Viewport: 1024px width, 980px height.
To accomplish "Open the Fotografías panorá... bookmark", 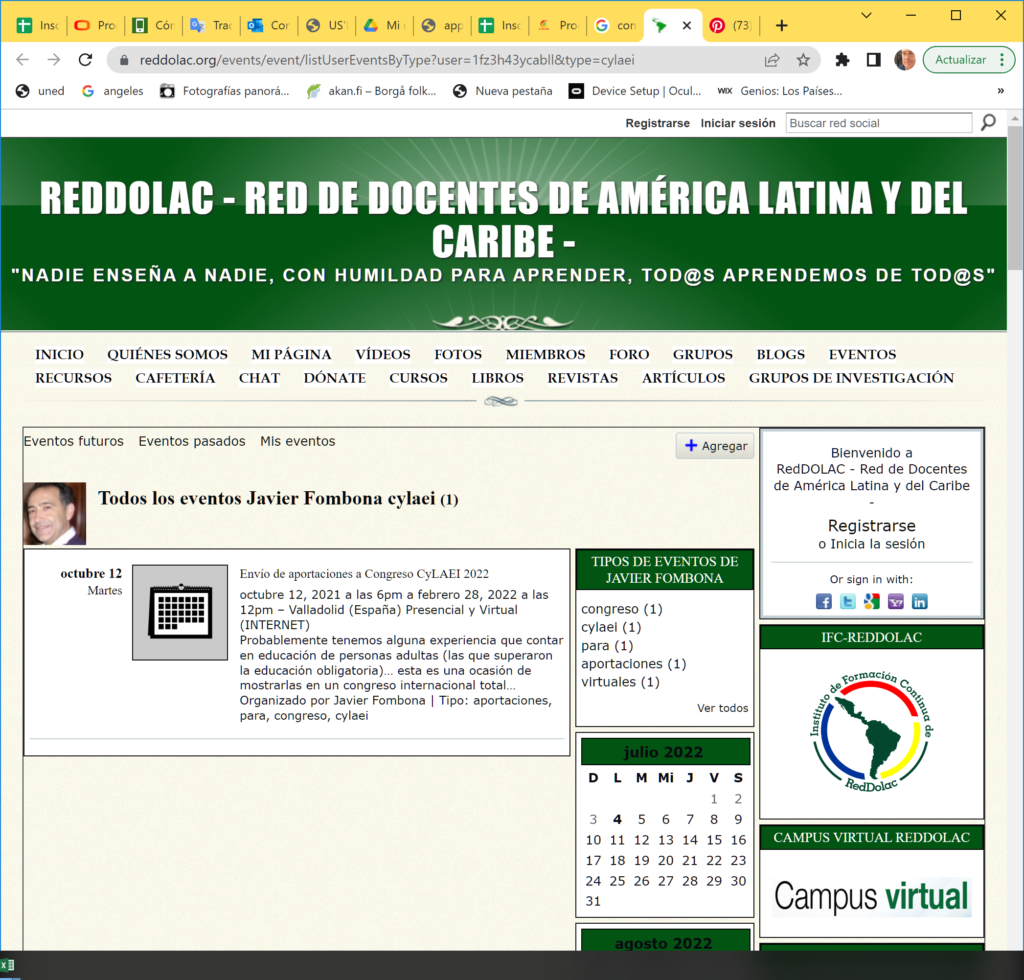I will click(225, 91).
